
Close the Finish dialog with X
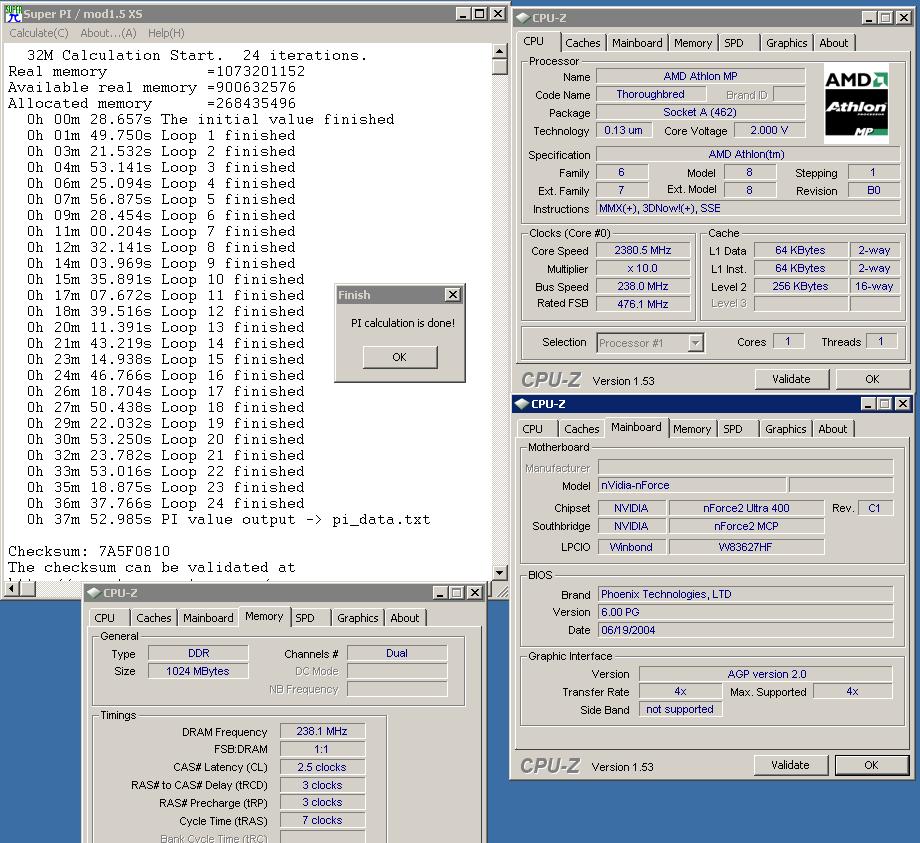[x=452, y=295]
